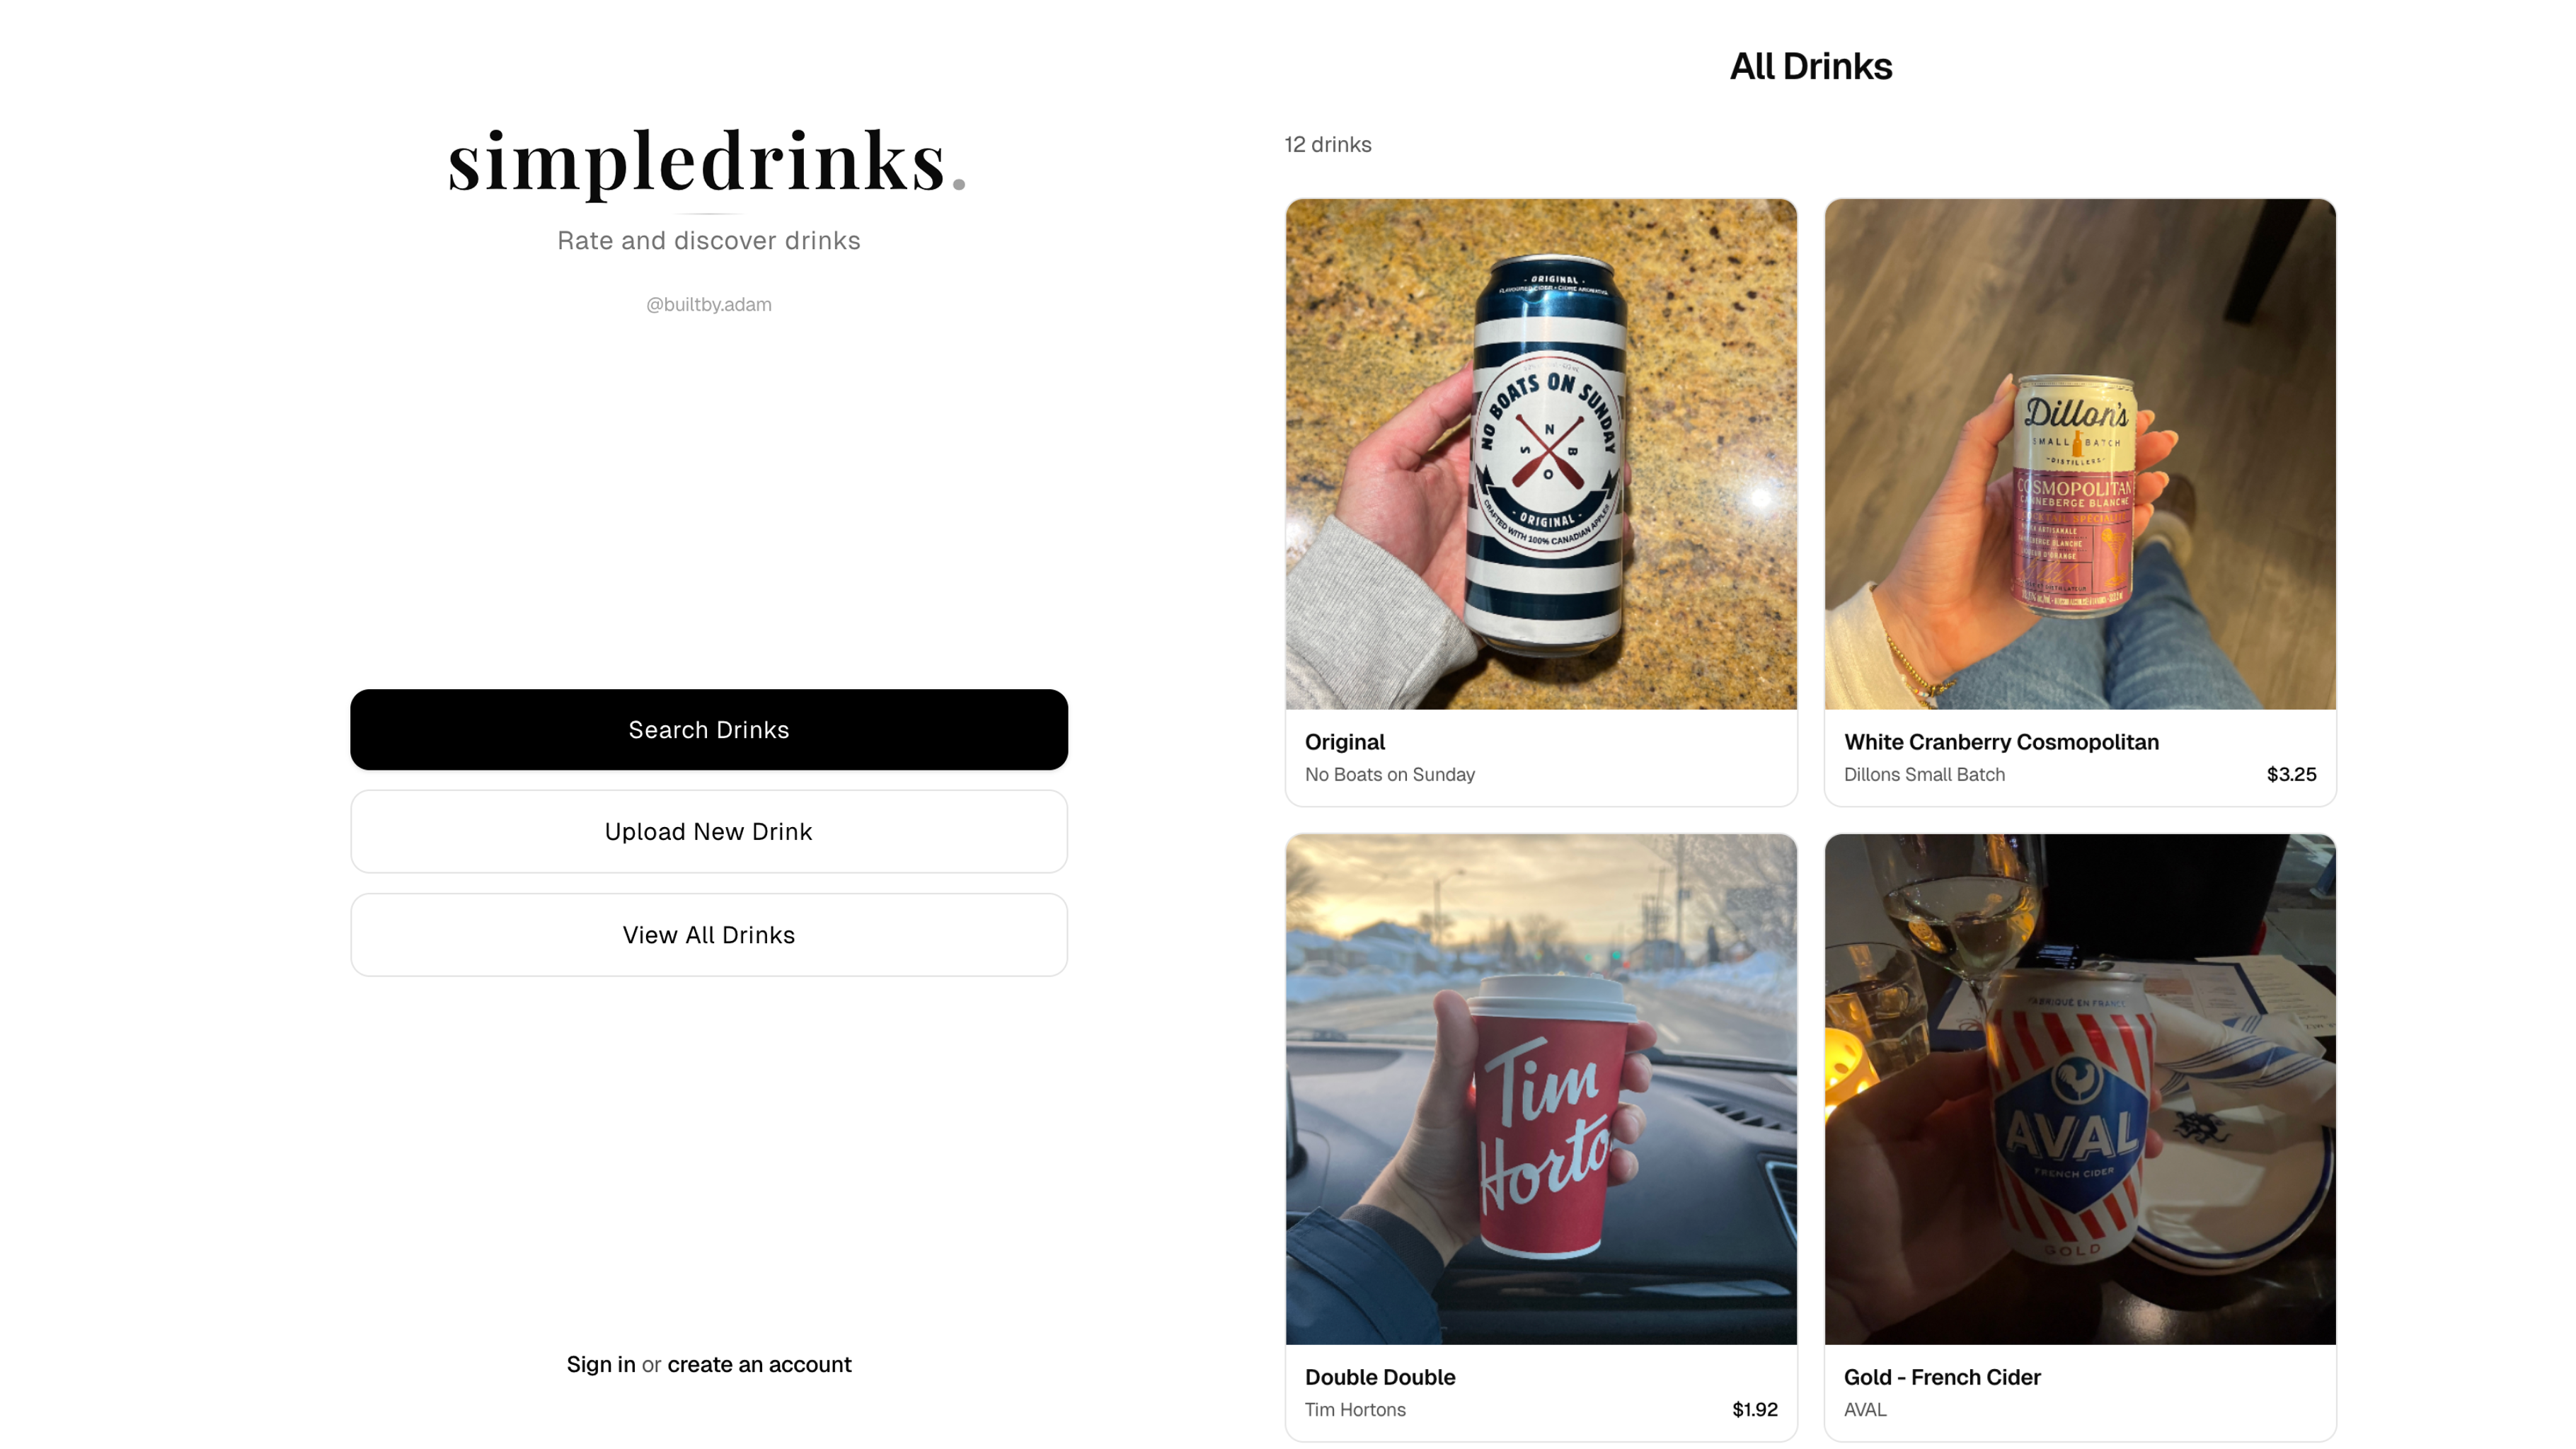Viewport: 2576px width, 1449px height.
Task: Click the Dillons Small Batch brand label
Action: click(x=1924, y=774)
